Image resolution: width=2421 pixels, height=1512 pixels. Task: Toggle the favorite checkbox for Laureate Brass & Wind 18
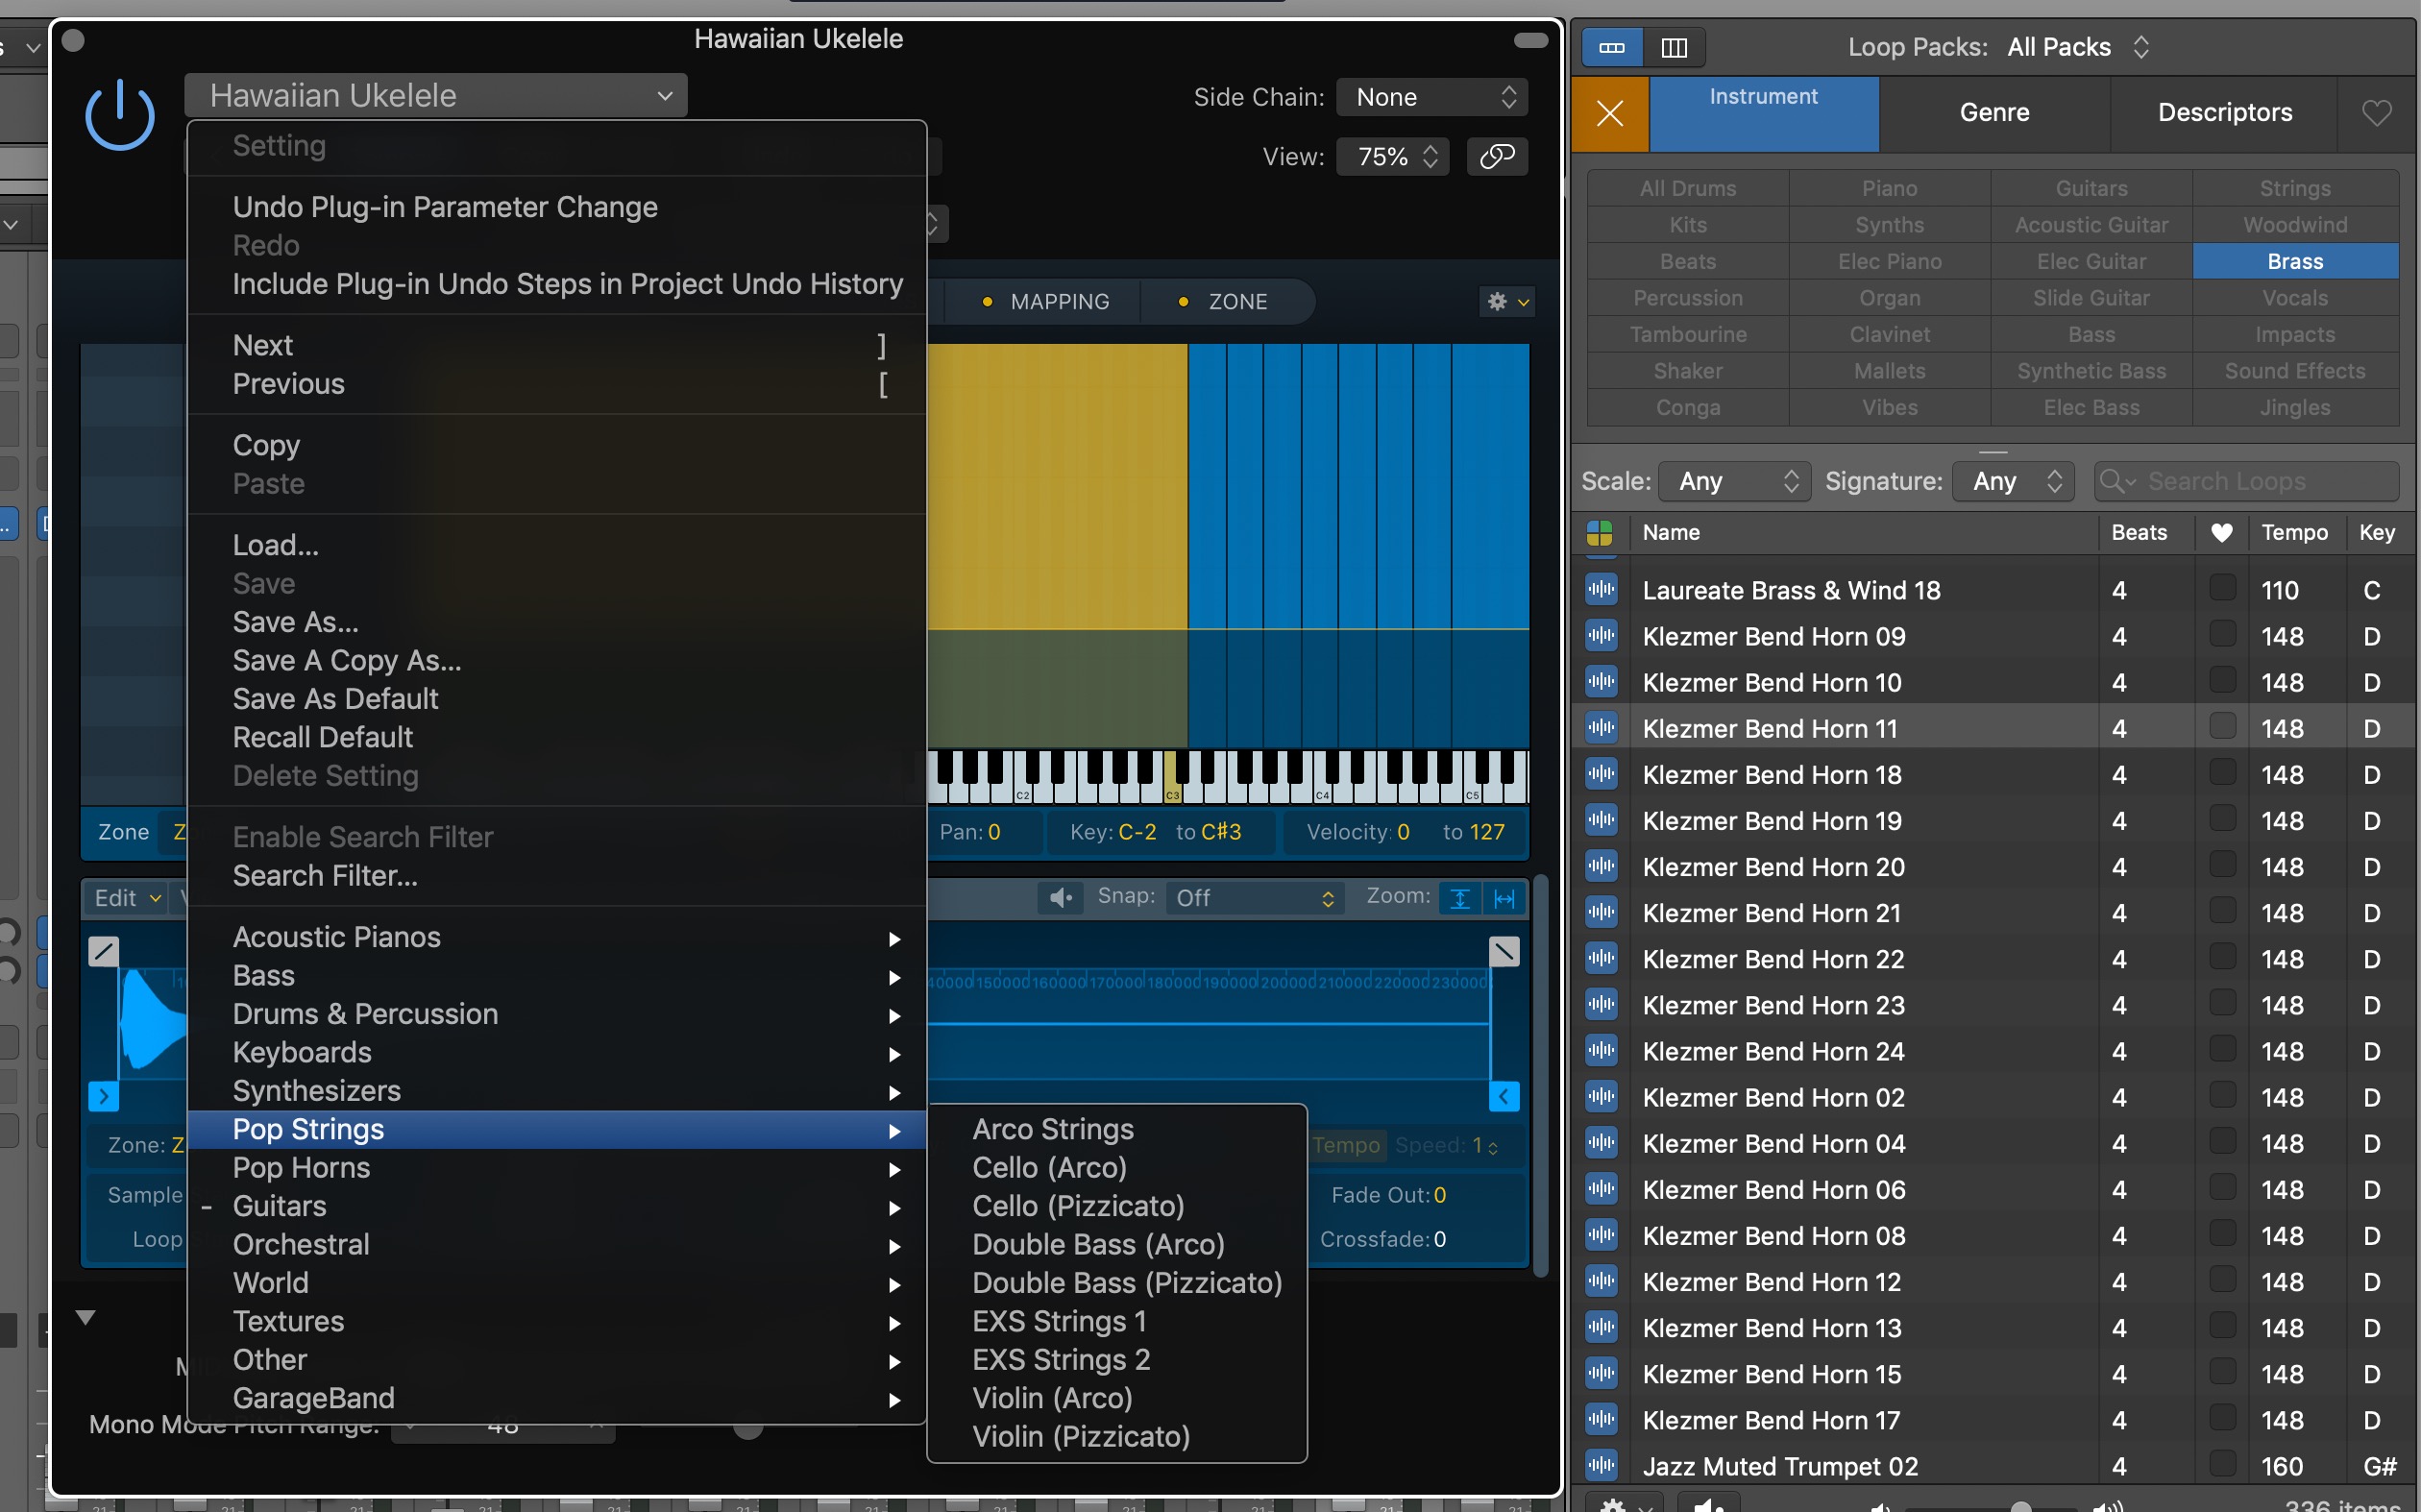pos(2221,589)
